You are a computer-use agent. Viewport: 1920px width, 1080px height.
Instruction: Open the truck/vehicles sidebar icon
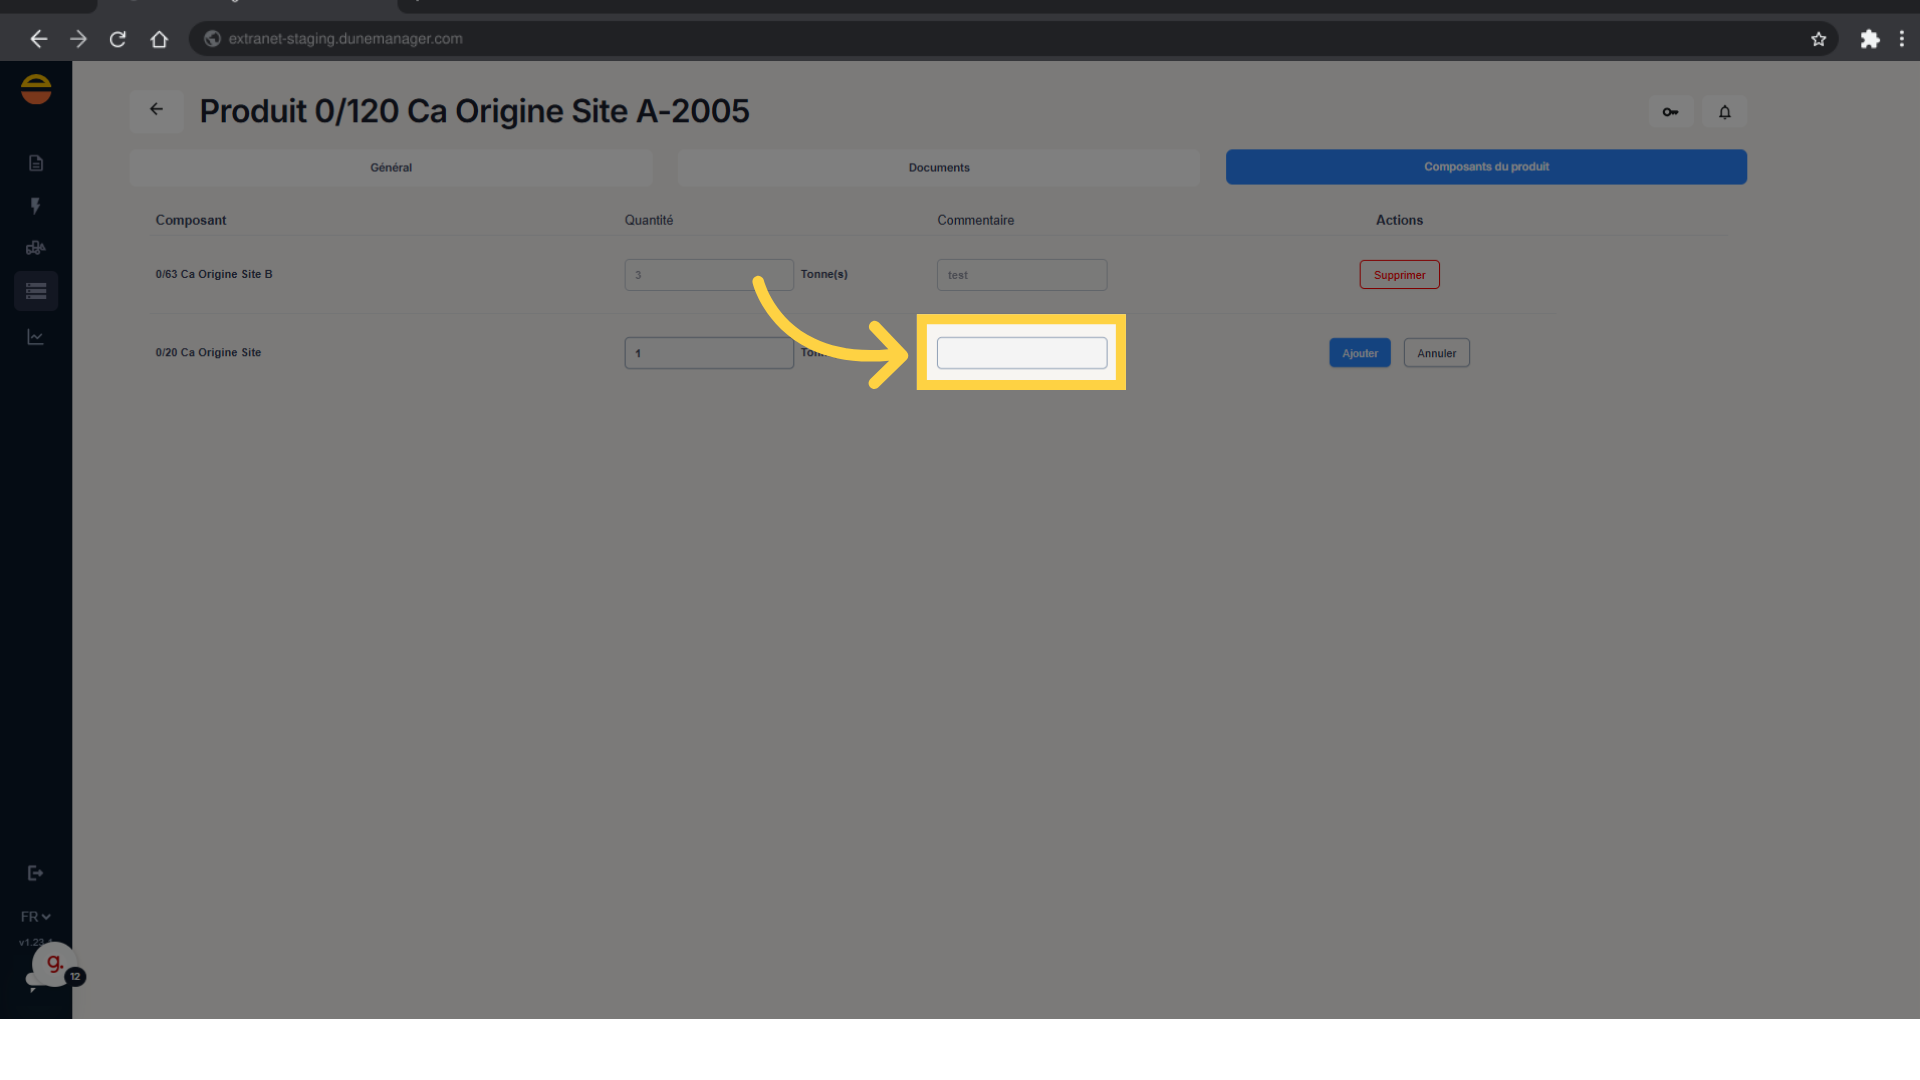(36, 248)
